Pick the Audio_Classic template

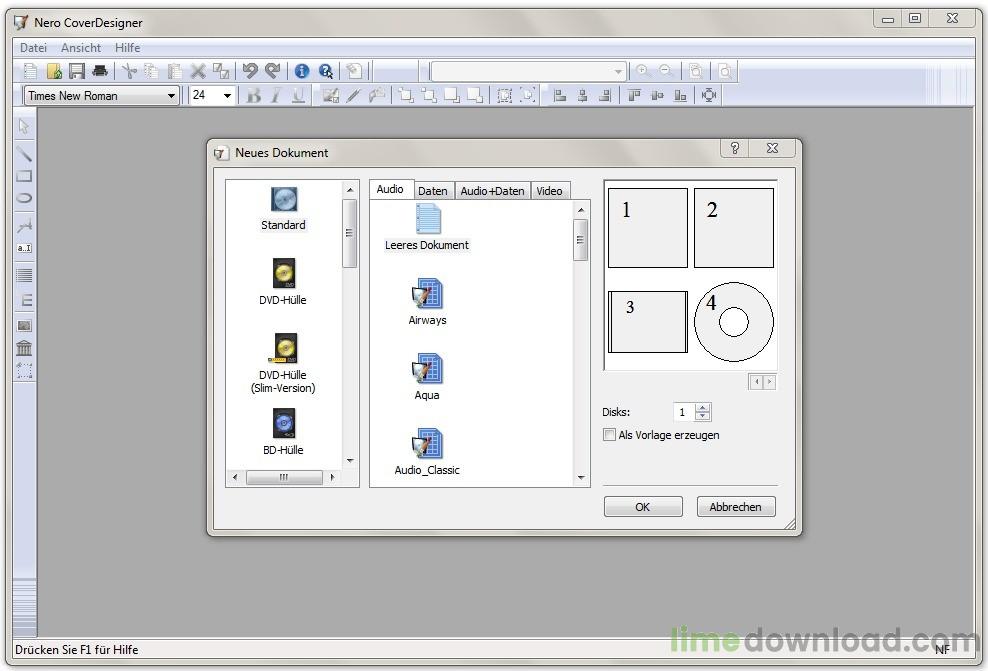point(427,444)
